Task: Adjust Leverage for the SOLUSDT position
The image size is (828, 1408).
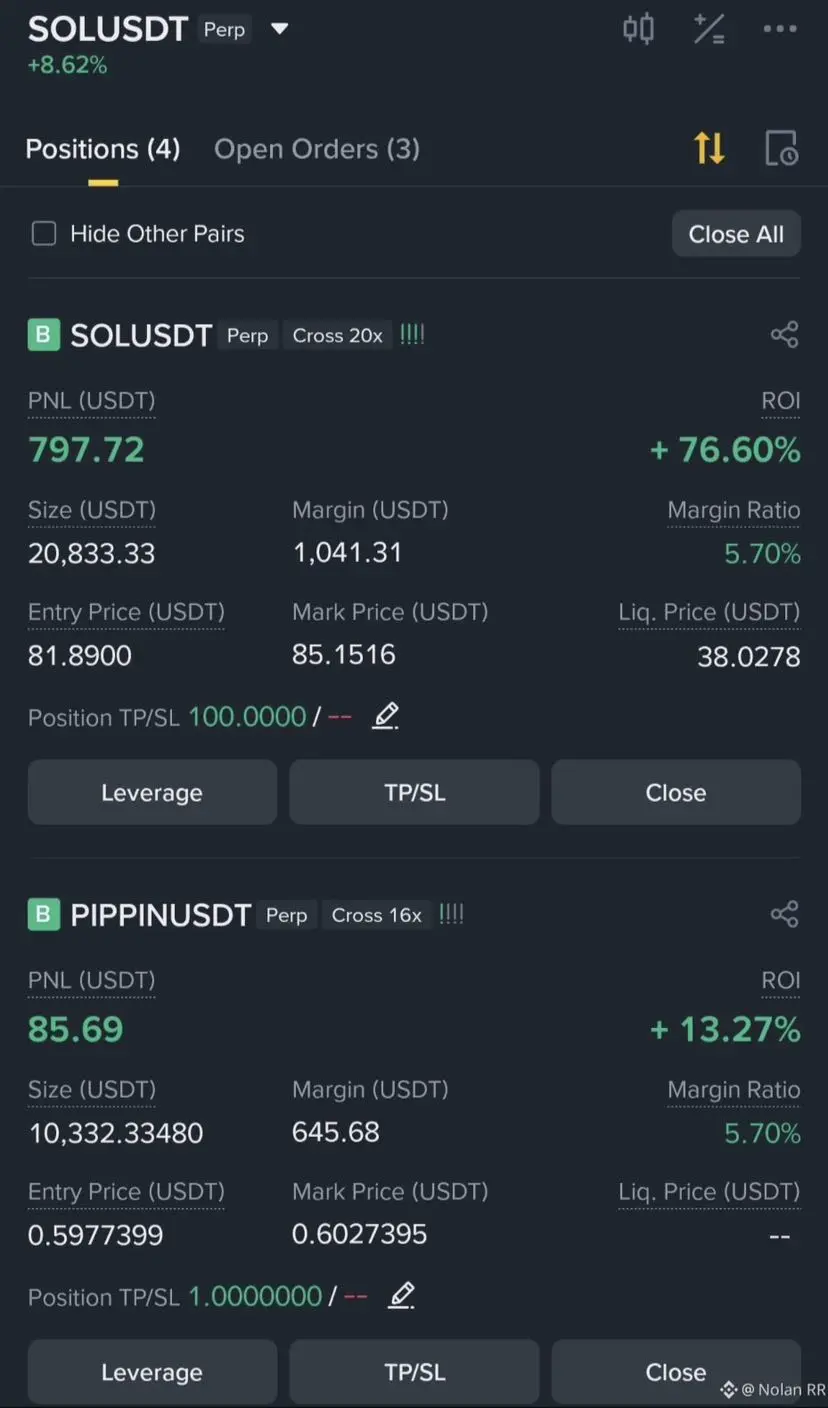Action: pos(152,792)
